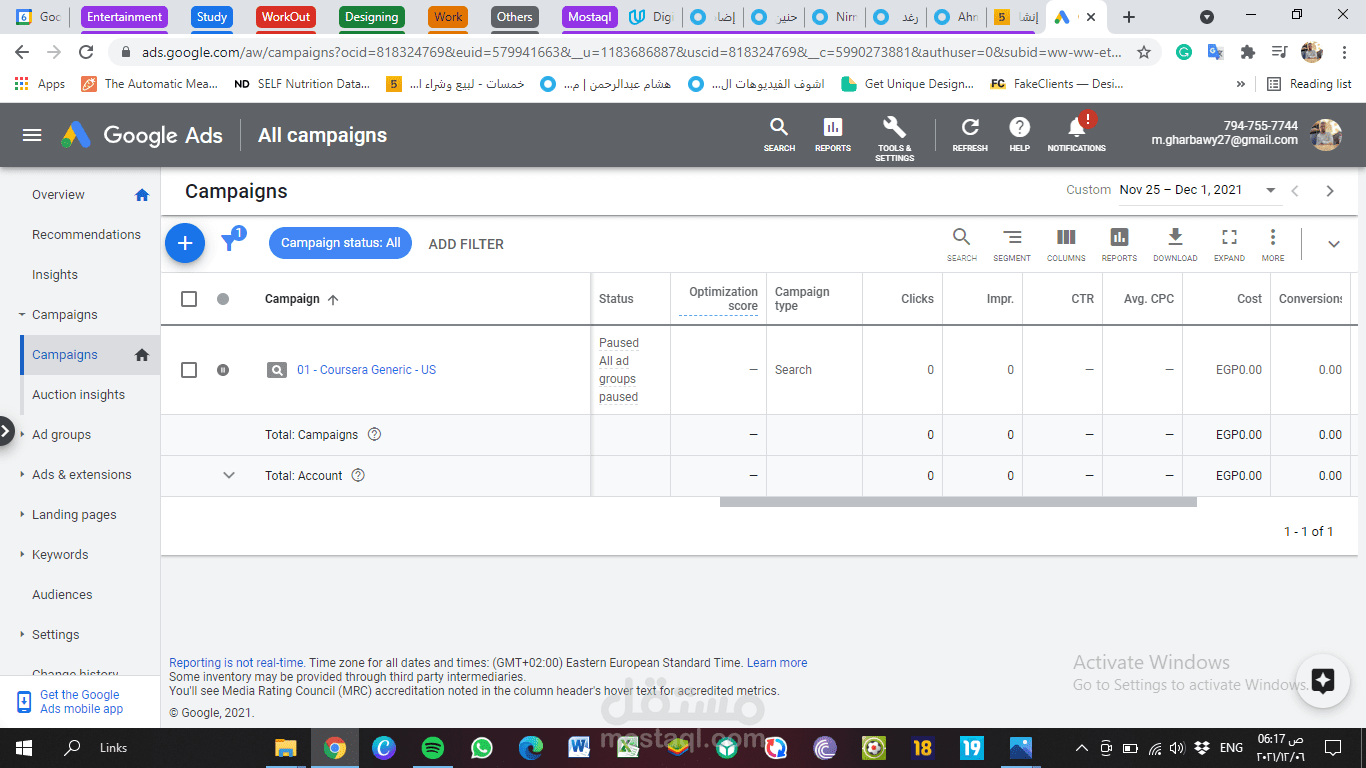Open help for Total: Account
The height and width of the screenshot is (768, 1366).
coord(358,475)
